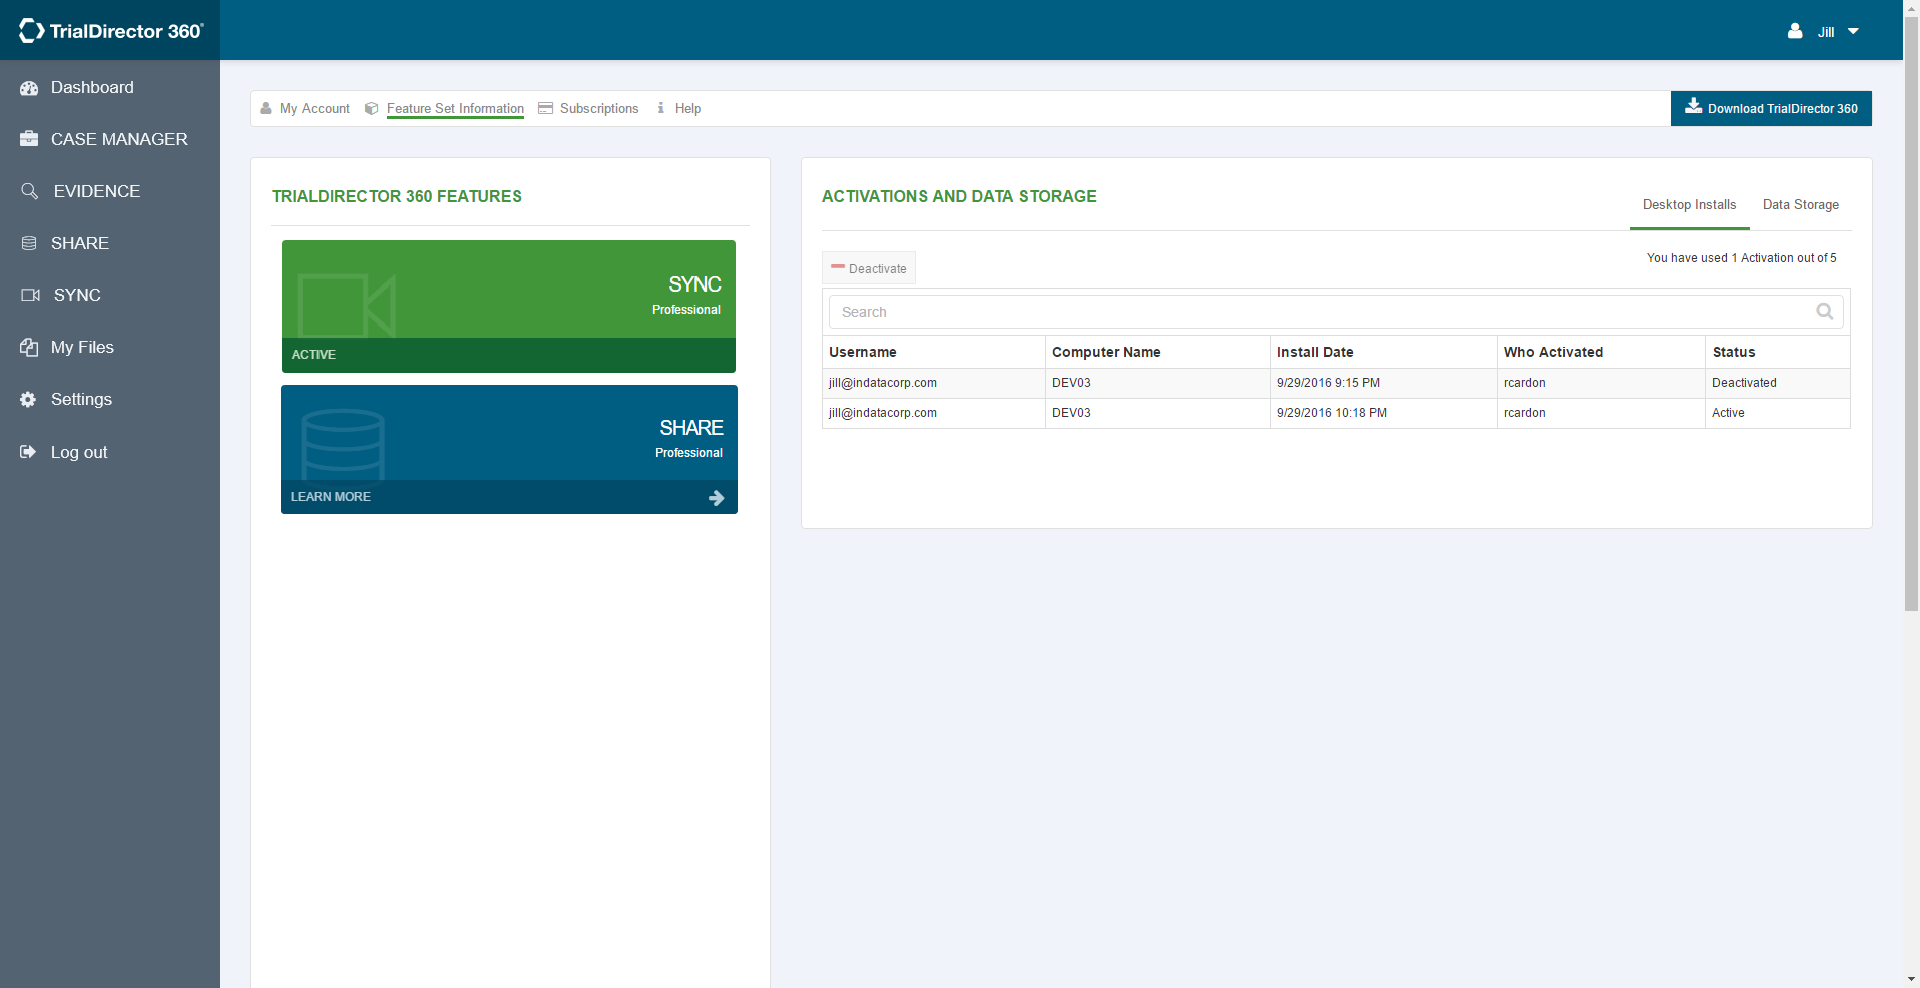This screenshot has width=1920, height=988.
Task: Sort by the Status column header
Action: click(x=1777, y=352)
